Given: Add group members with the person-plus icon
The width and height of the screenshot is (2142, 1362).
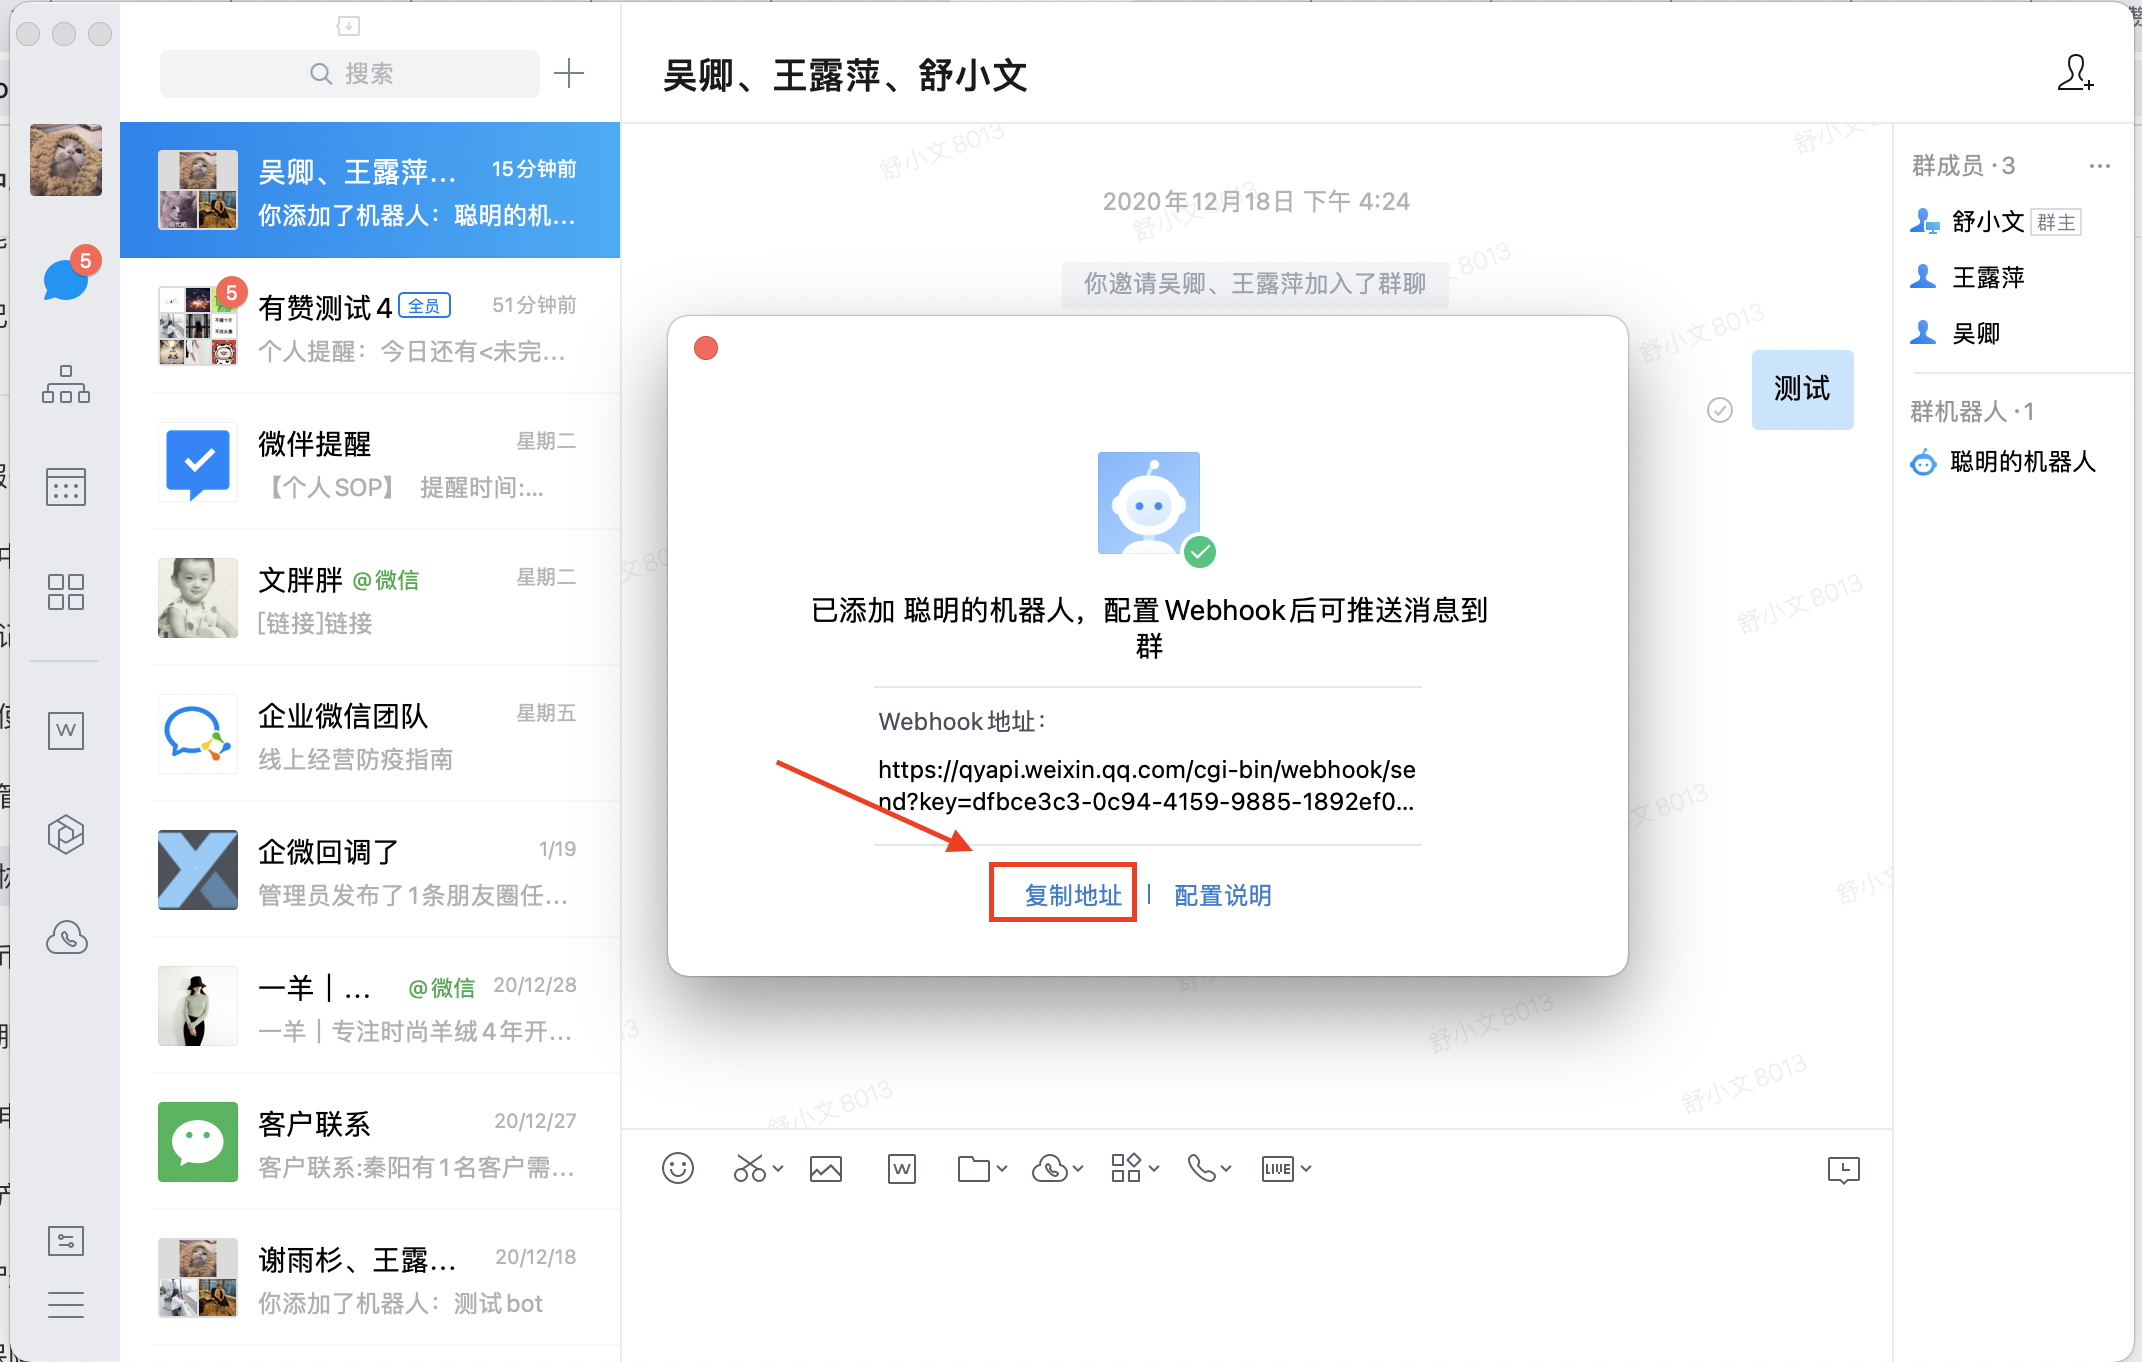Looking at the screenshot, I should (x=2075, y=74).
